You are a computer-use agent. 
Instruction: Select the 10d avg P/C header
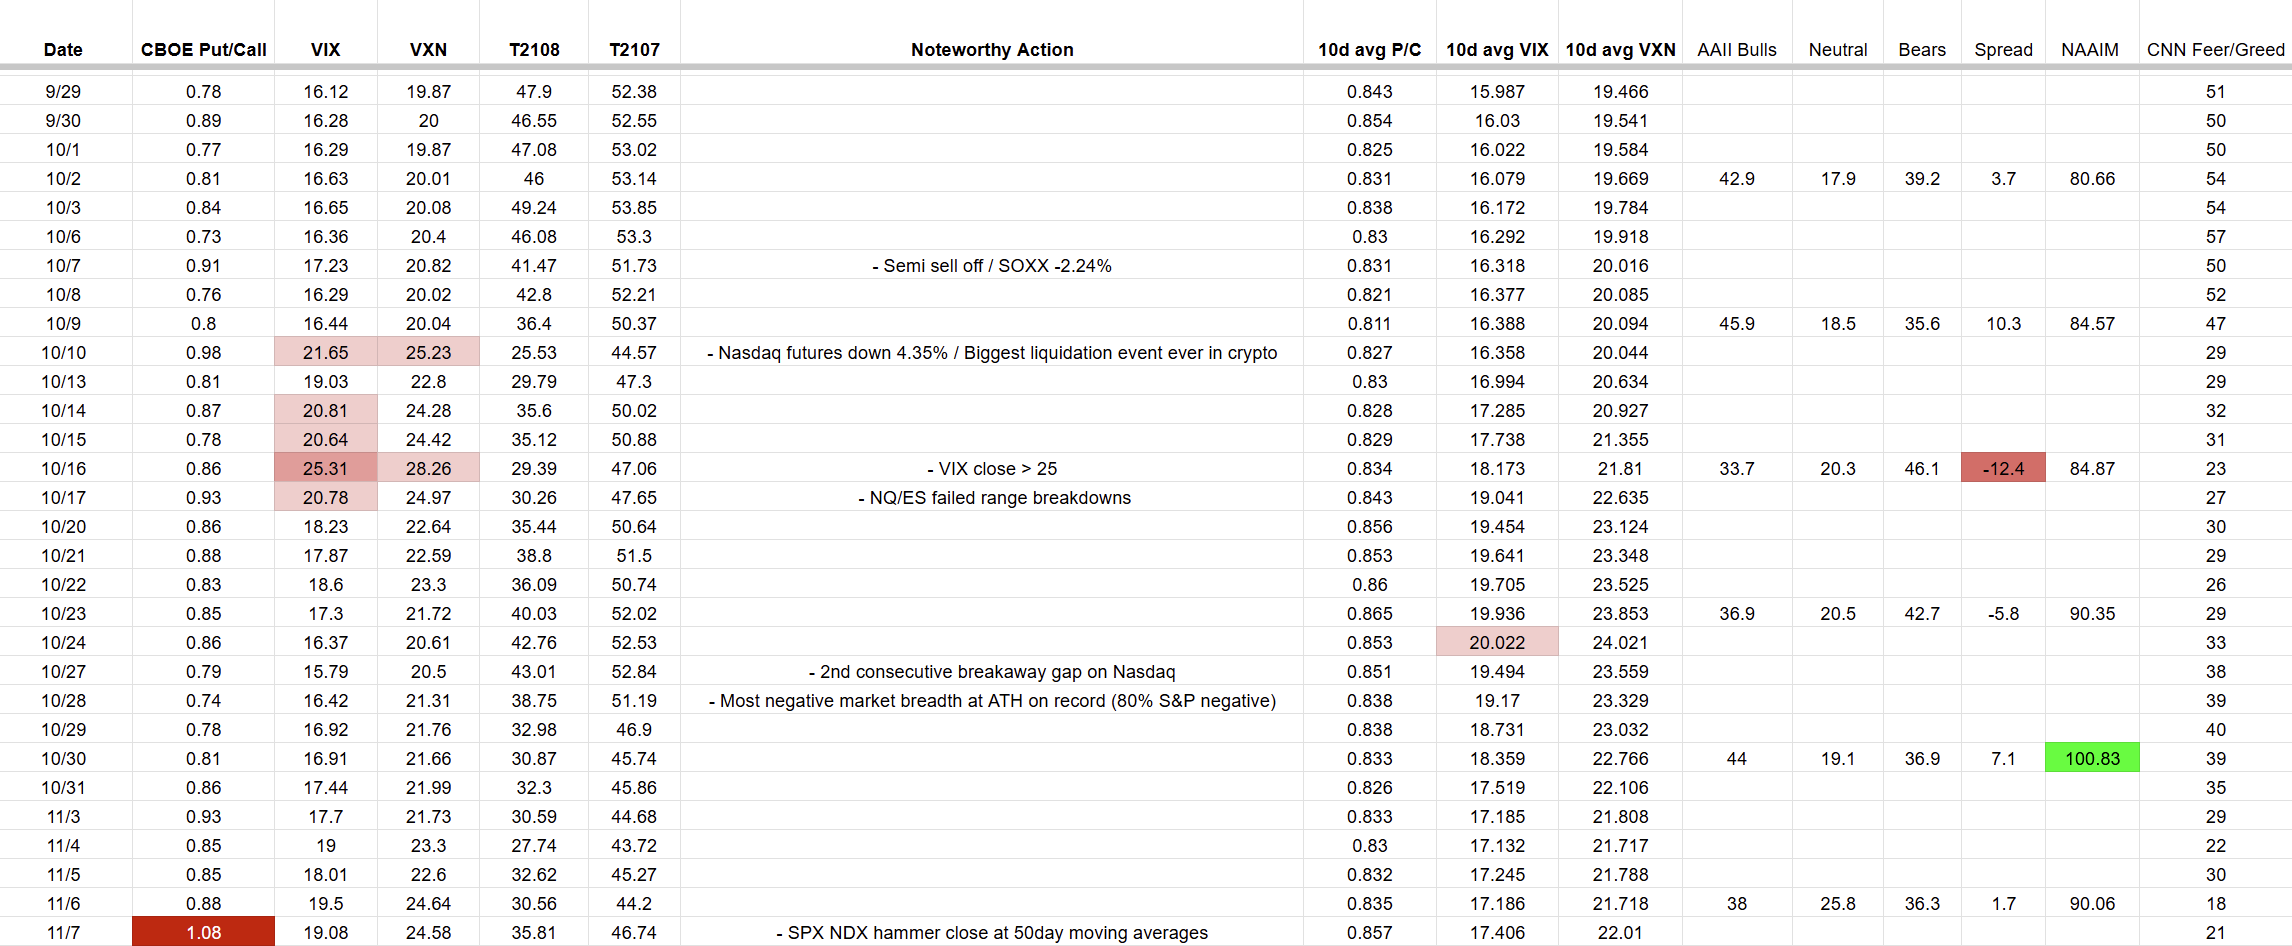pyautogui.click(x=1369, y=50)
